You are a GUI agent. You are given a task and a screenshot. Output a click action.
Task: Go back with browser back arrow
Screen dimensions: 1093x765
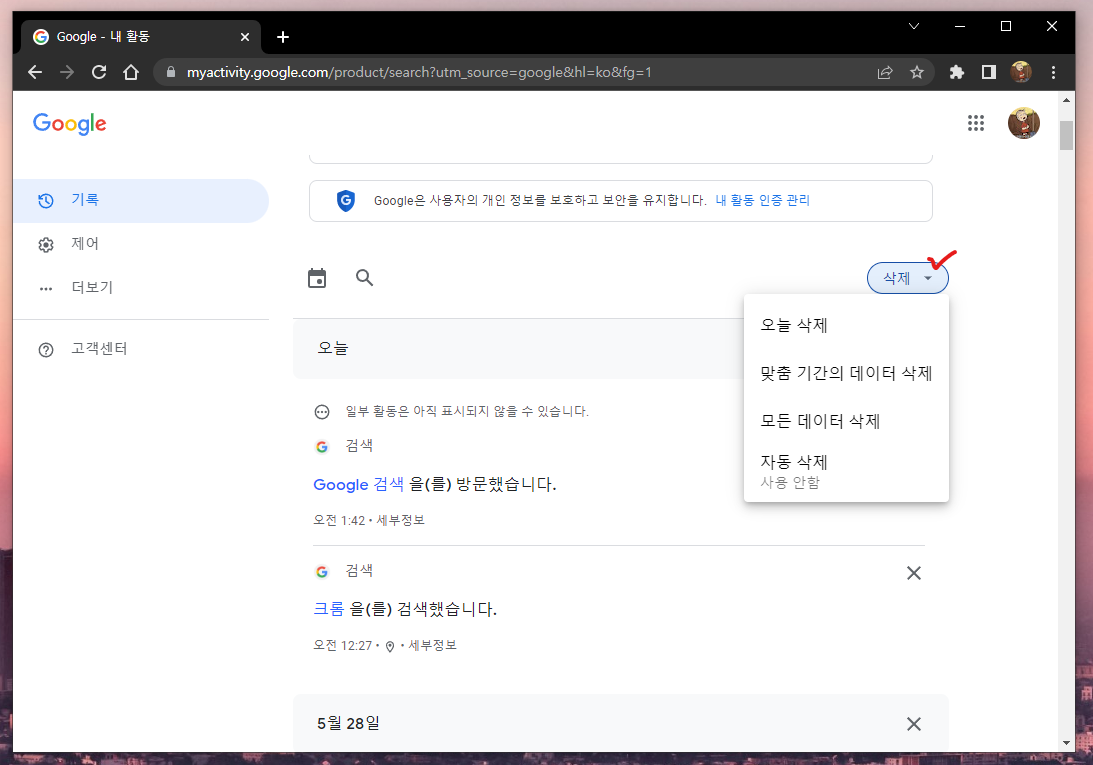[x=35, y=72]
